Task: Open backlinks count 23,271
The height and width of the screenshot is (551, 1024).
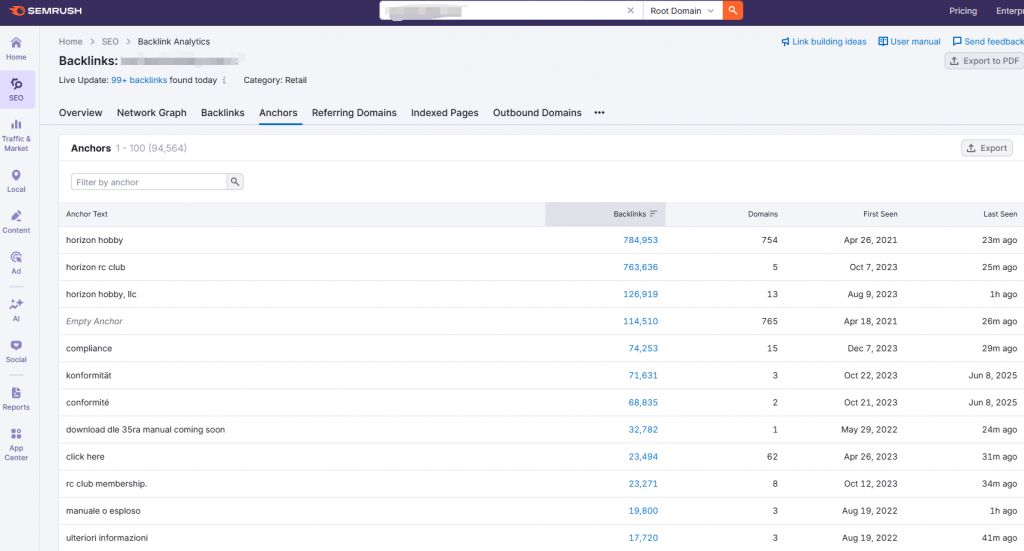Action: pyautogui.click(x=643, y=484)
